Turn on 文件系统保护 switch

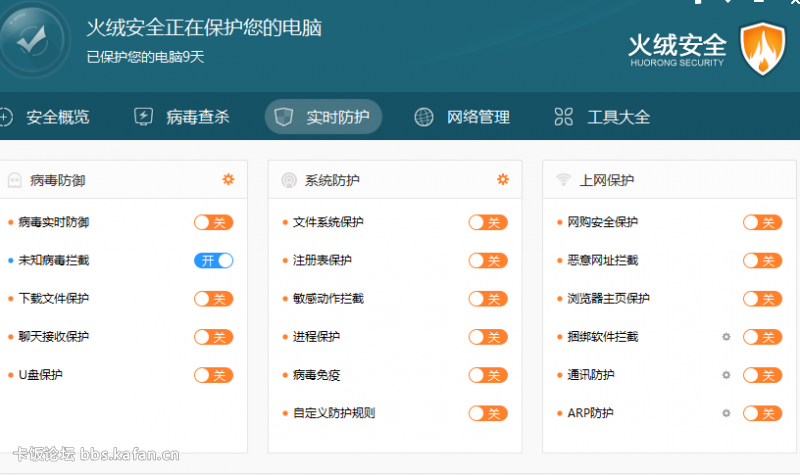click(x=488, y=222)
